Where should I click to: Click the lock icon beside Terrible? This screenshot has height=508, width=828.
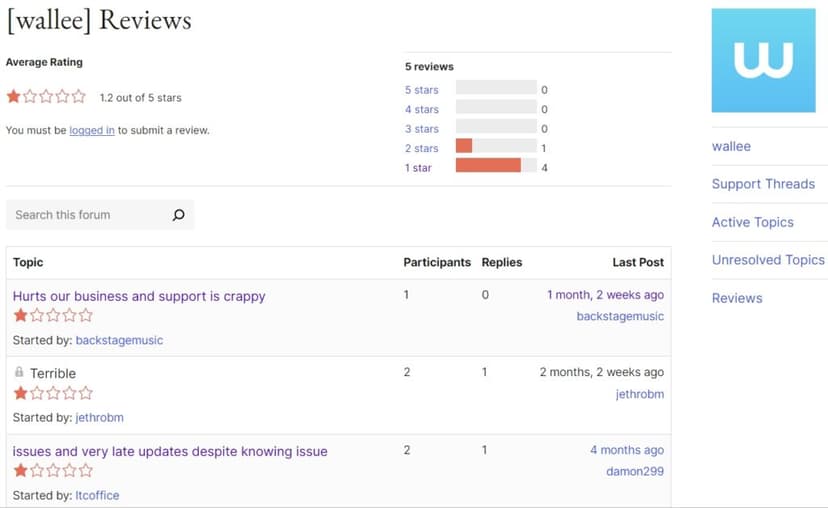point(19,372)
